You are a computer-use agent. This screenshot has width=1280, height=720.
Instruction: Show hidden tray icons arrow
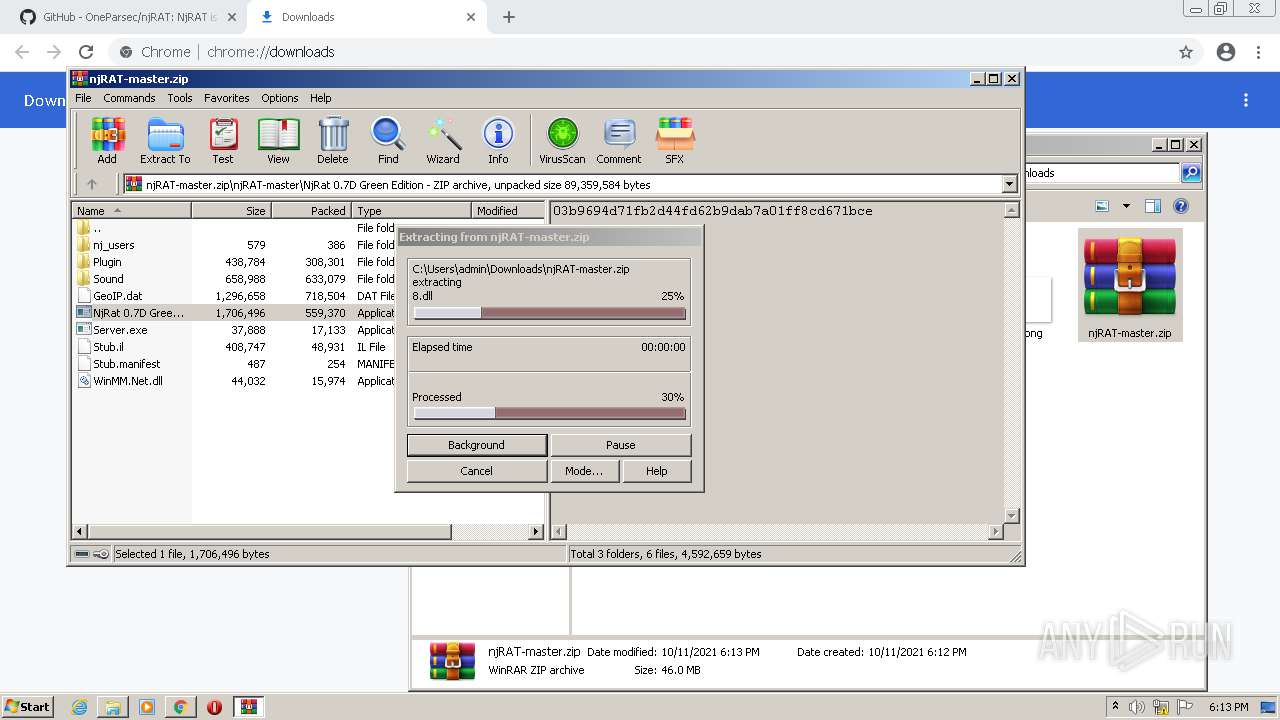[x=1115, y=707]
